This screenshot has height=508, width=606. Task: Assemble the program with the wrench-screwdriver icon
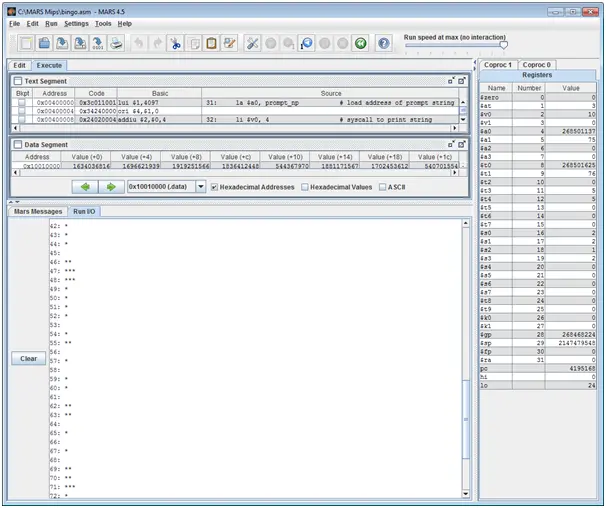point(252,43)
